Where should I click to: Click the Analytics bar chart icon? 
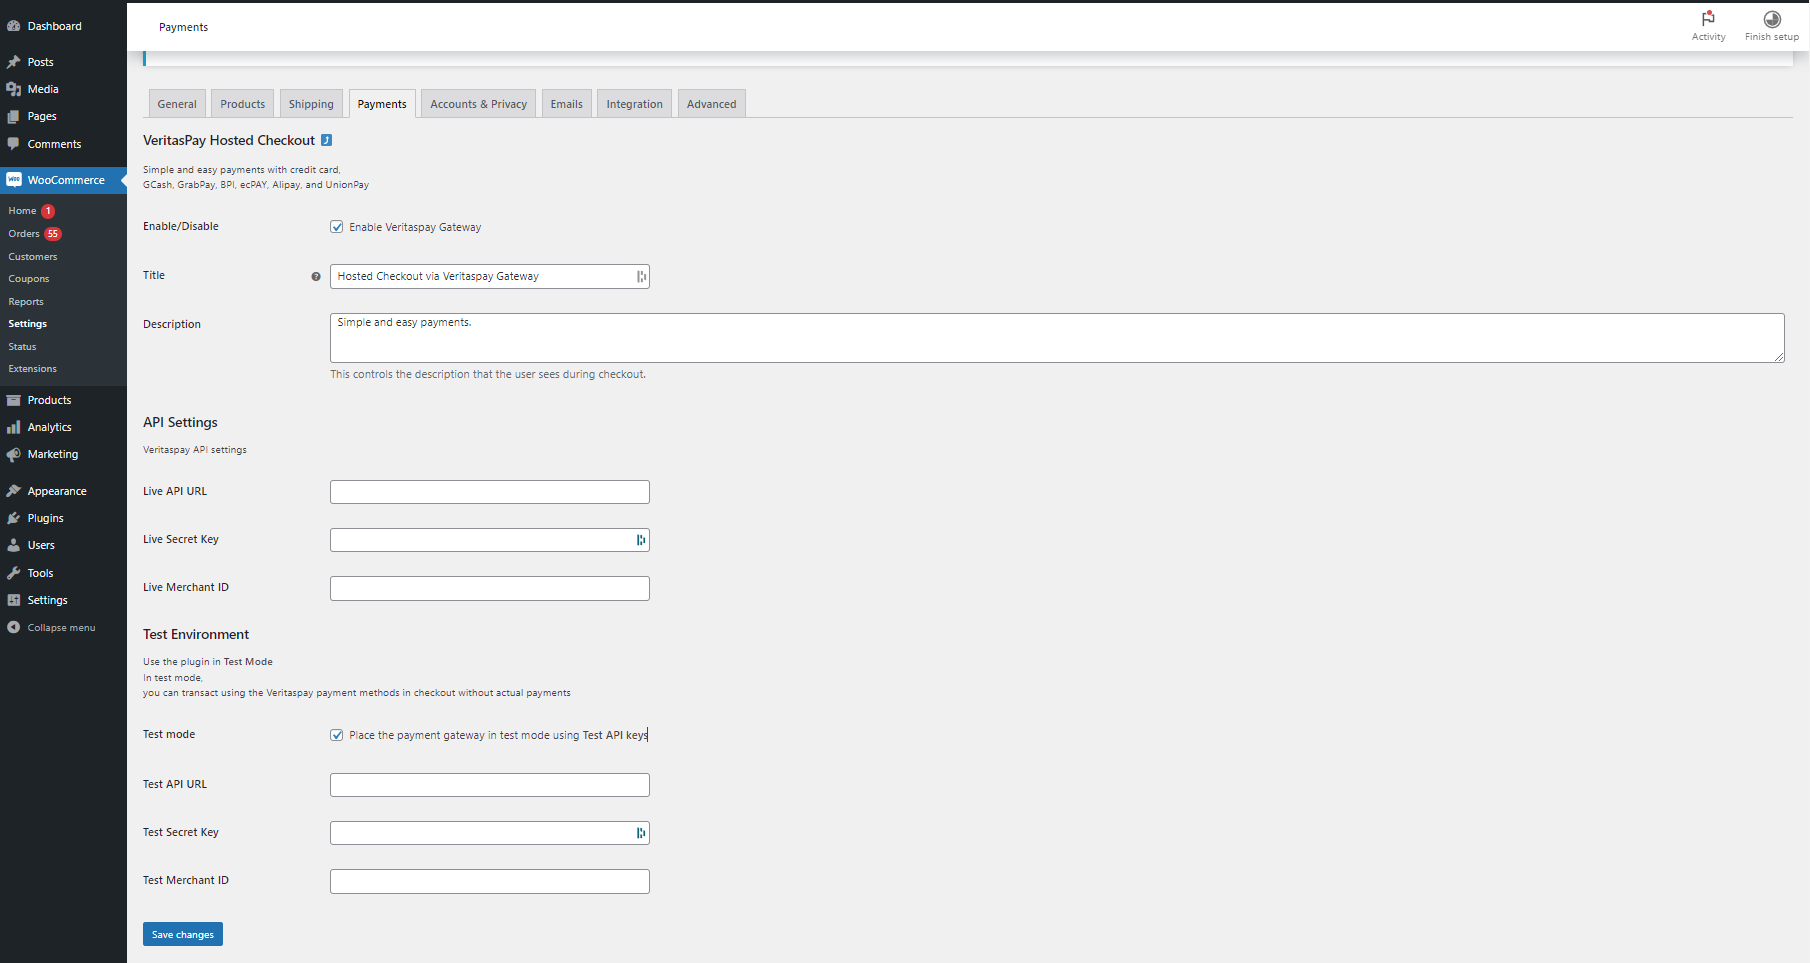[x=14, y=427]
